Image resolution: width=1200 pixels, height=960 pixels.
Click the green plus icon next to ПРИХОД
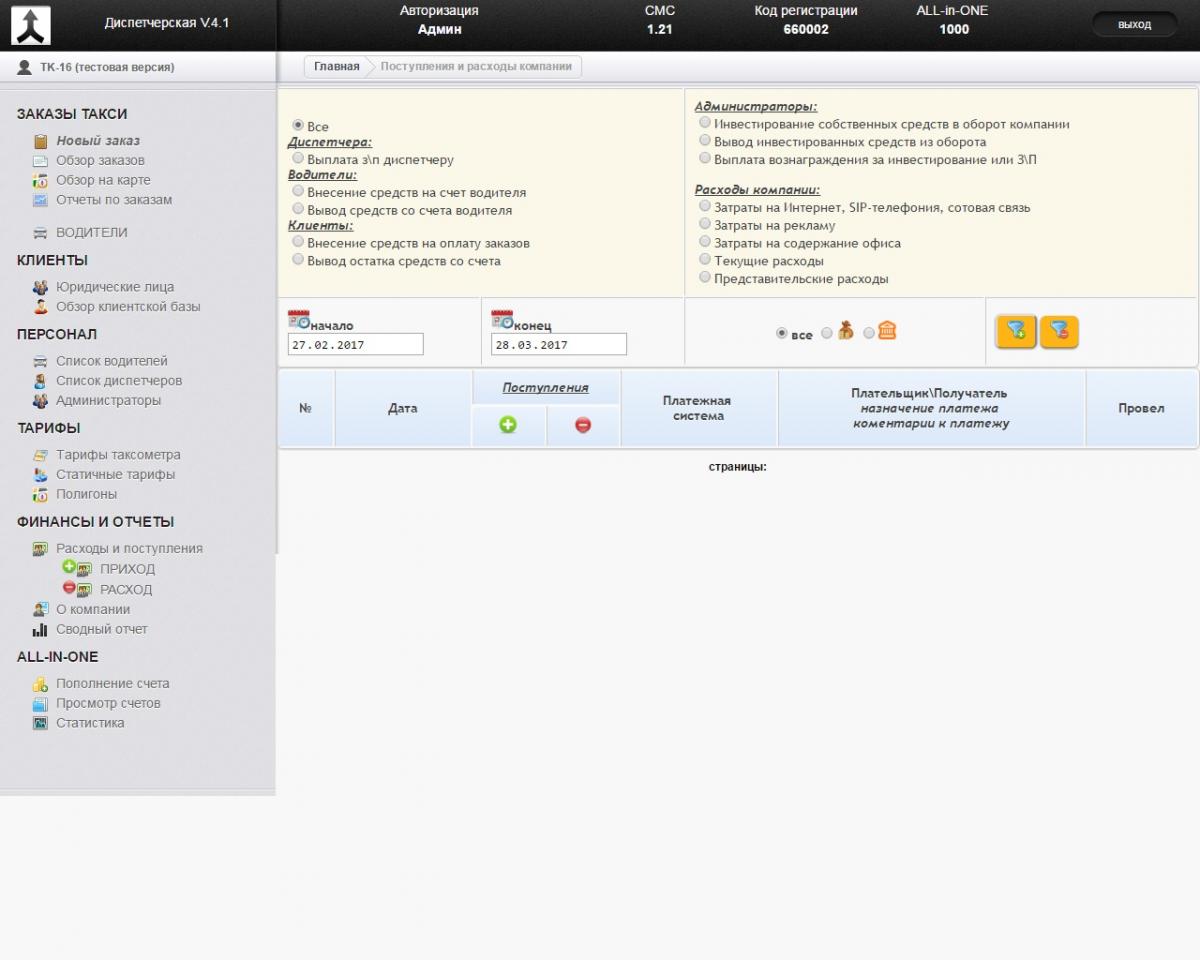pos(69,567)
